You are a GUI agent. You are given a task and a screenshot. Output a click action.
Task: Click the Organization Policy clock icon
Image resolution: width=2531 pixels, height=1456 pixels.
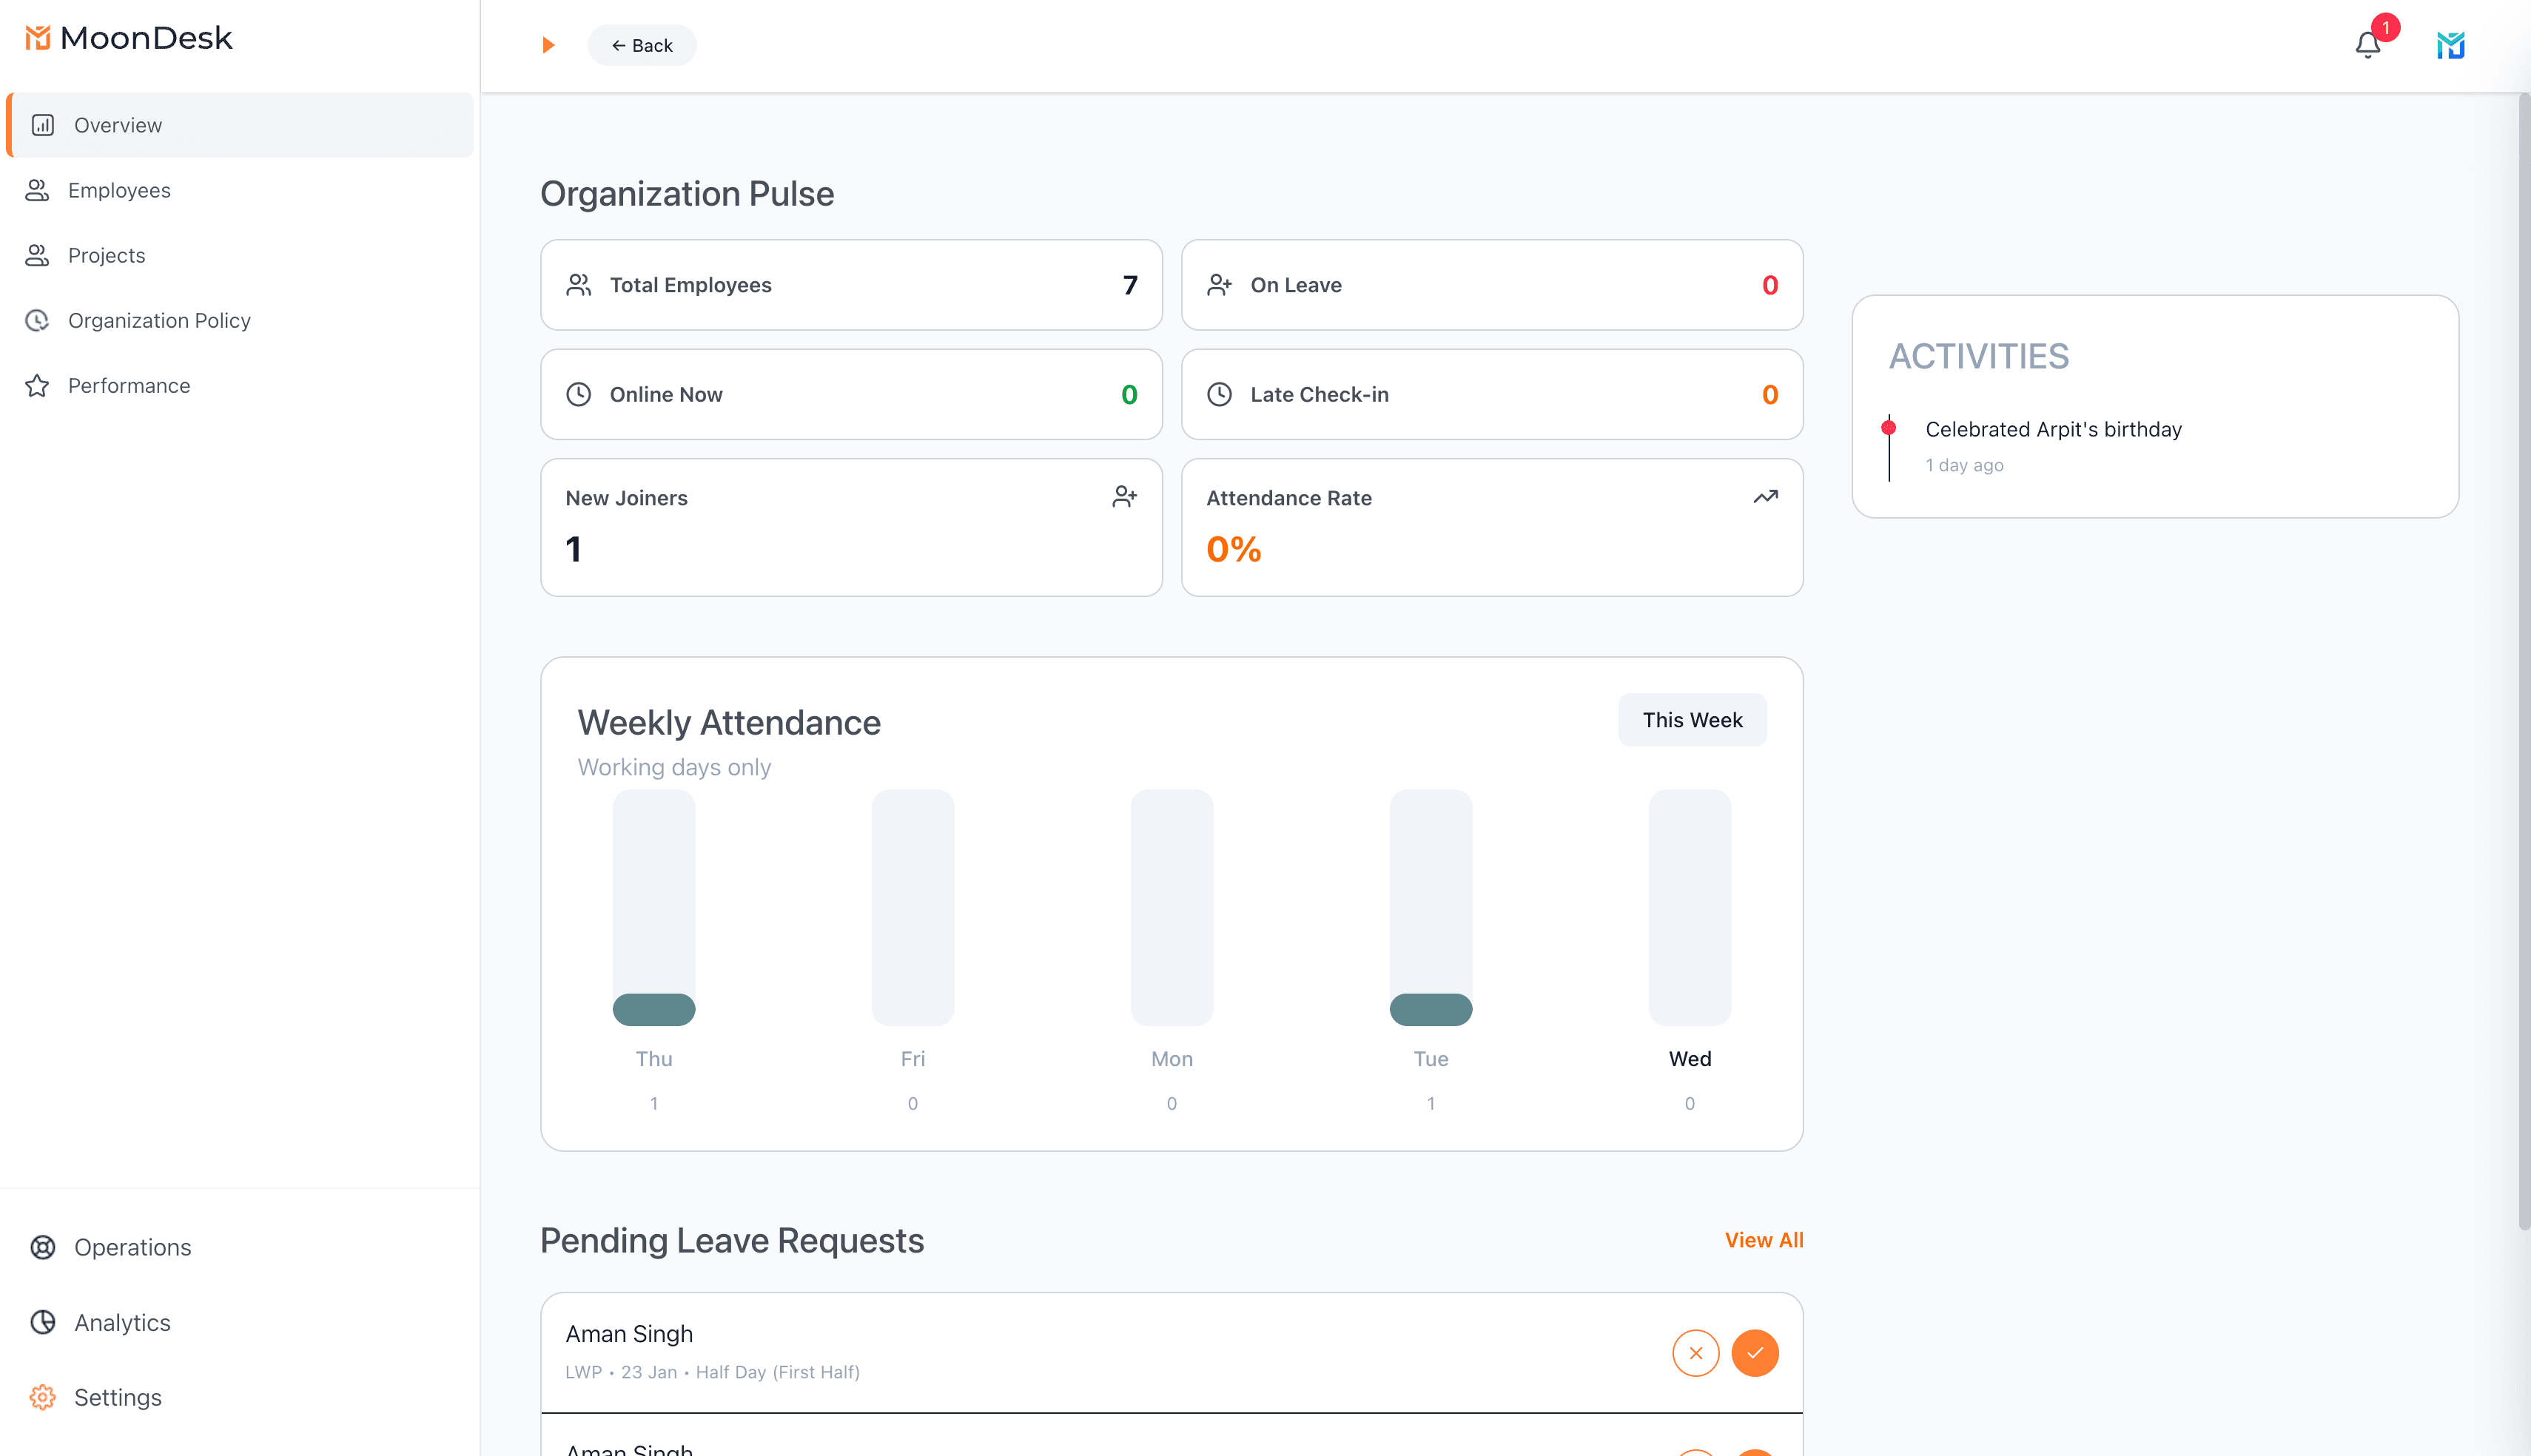[37, 320]
